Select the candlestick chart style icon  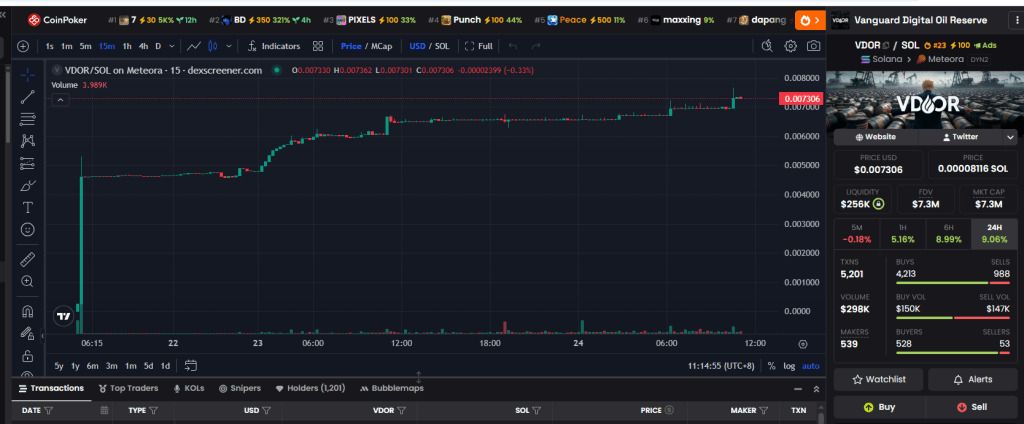click(x=212, y=46)
